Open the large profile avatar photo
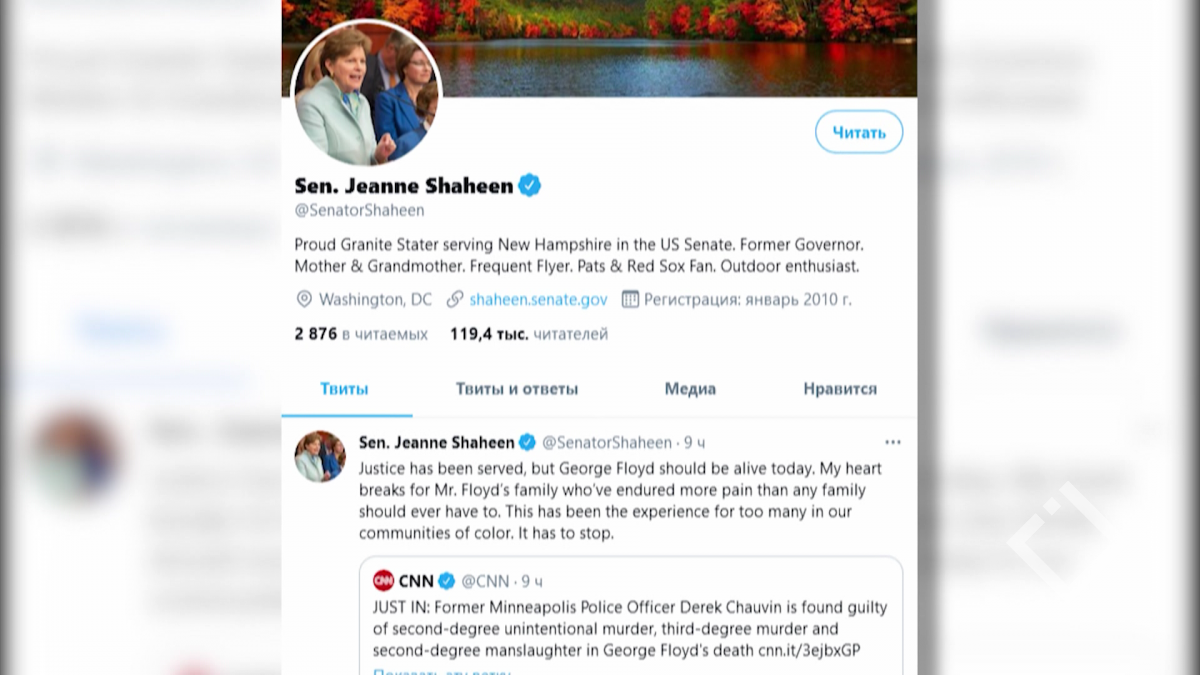Screen dimensions: 1200x675 366,94
